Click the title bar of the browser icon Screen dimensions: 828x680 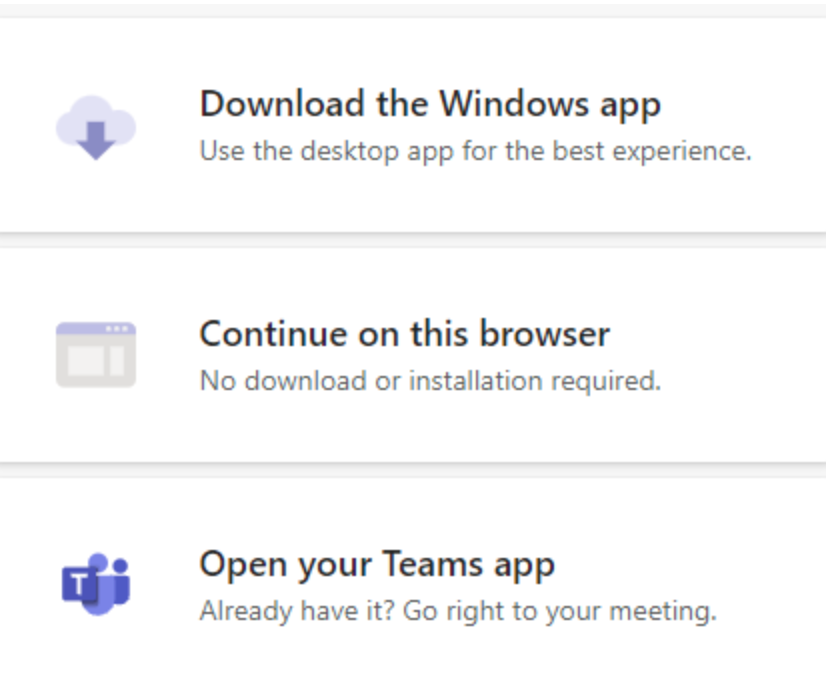point(95,329)
